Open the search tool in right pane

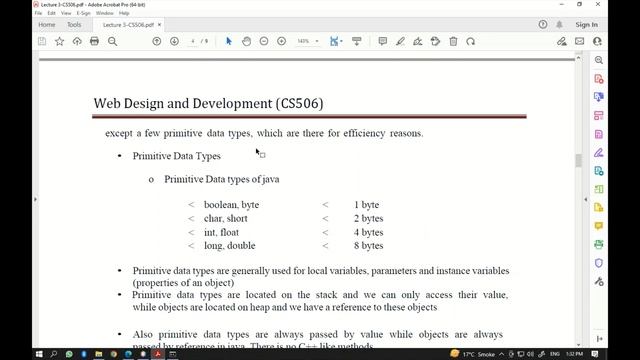click(x=599, y=60)
